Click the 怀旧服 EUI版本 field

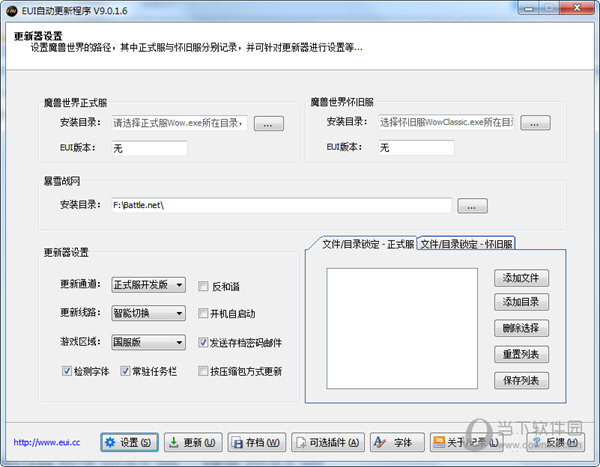[416, 147]
